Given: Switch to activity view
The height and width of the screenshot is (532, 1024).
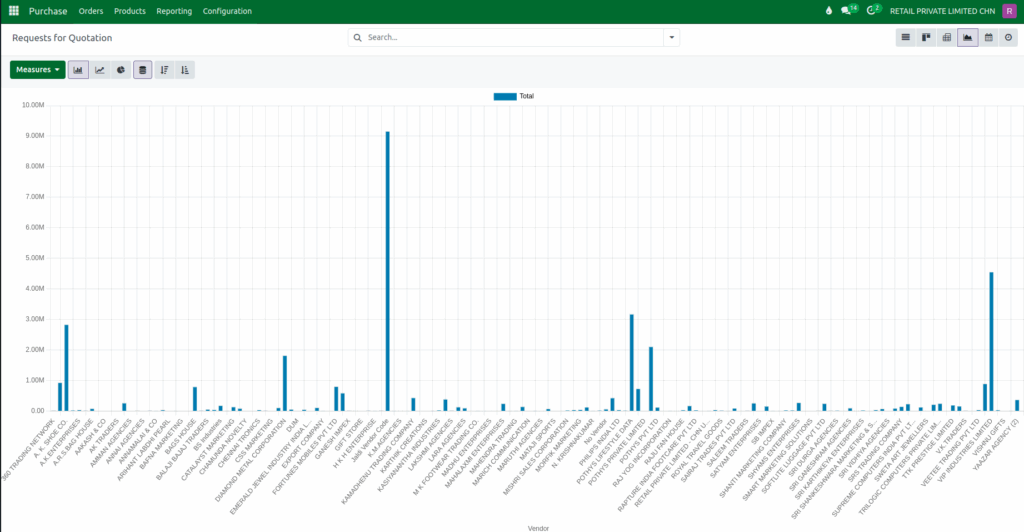Looking at the screenshot, I should 1009,38.
